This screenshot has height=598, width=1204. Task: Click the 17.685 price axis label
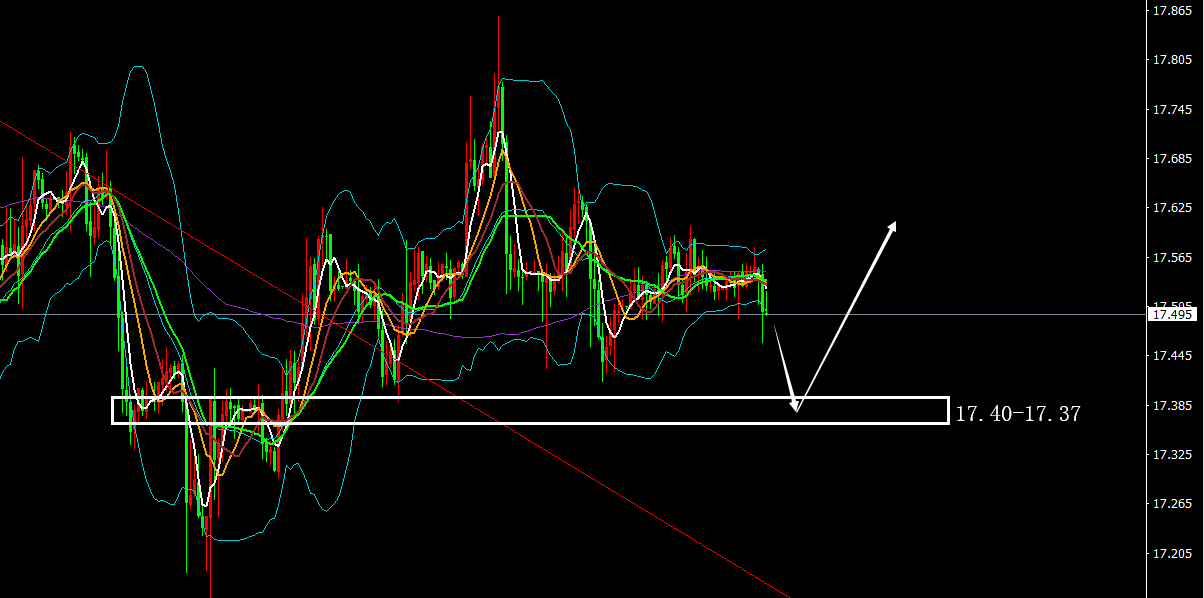(x=1171, y=160)
